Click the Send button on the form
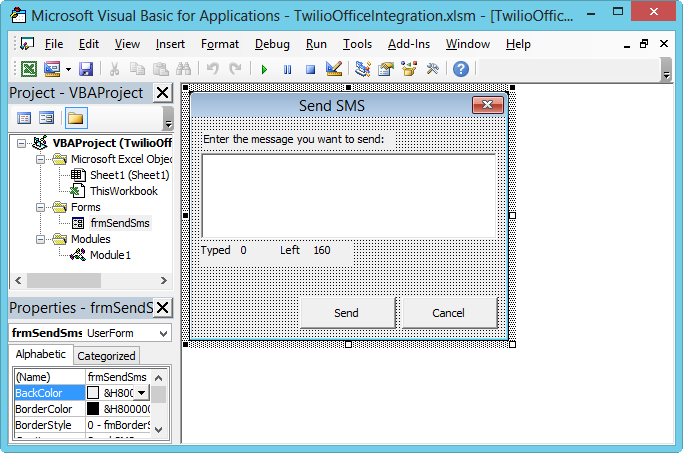 tap(348, 313)
